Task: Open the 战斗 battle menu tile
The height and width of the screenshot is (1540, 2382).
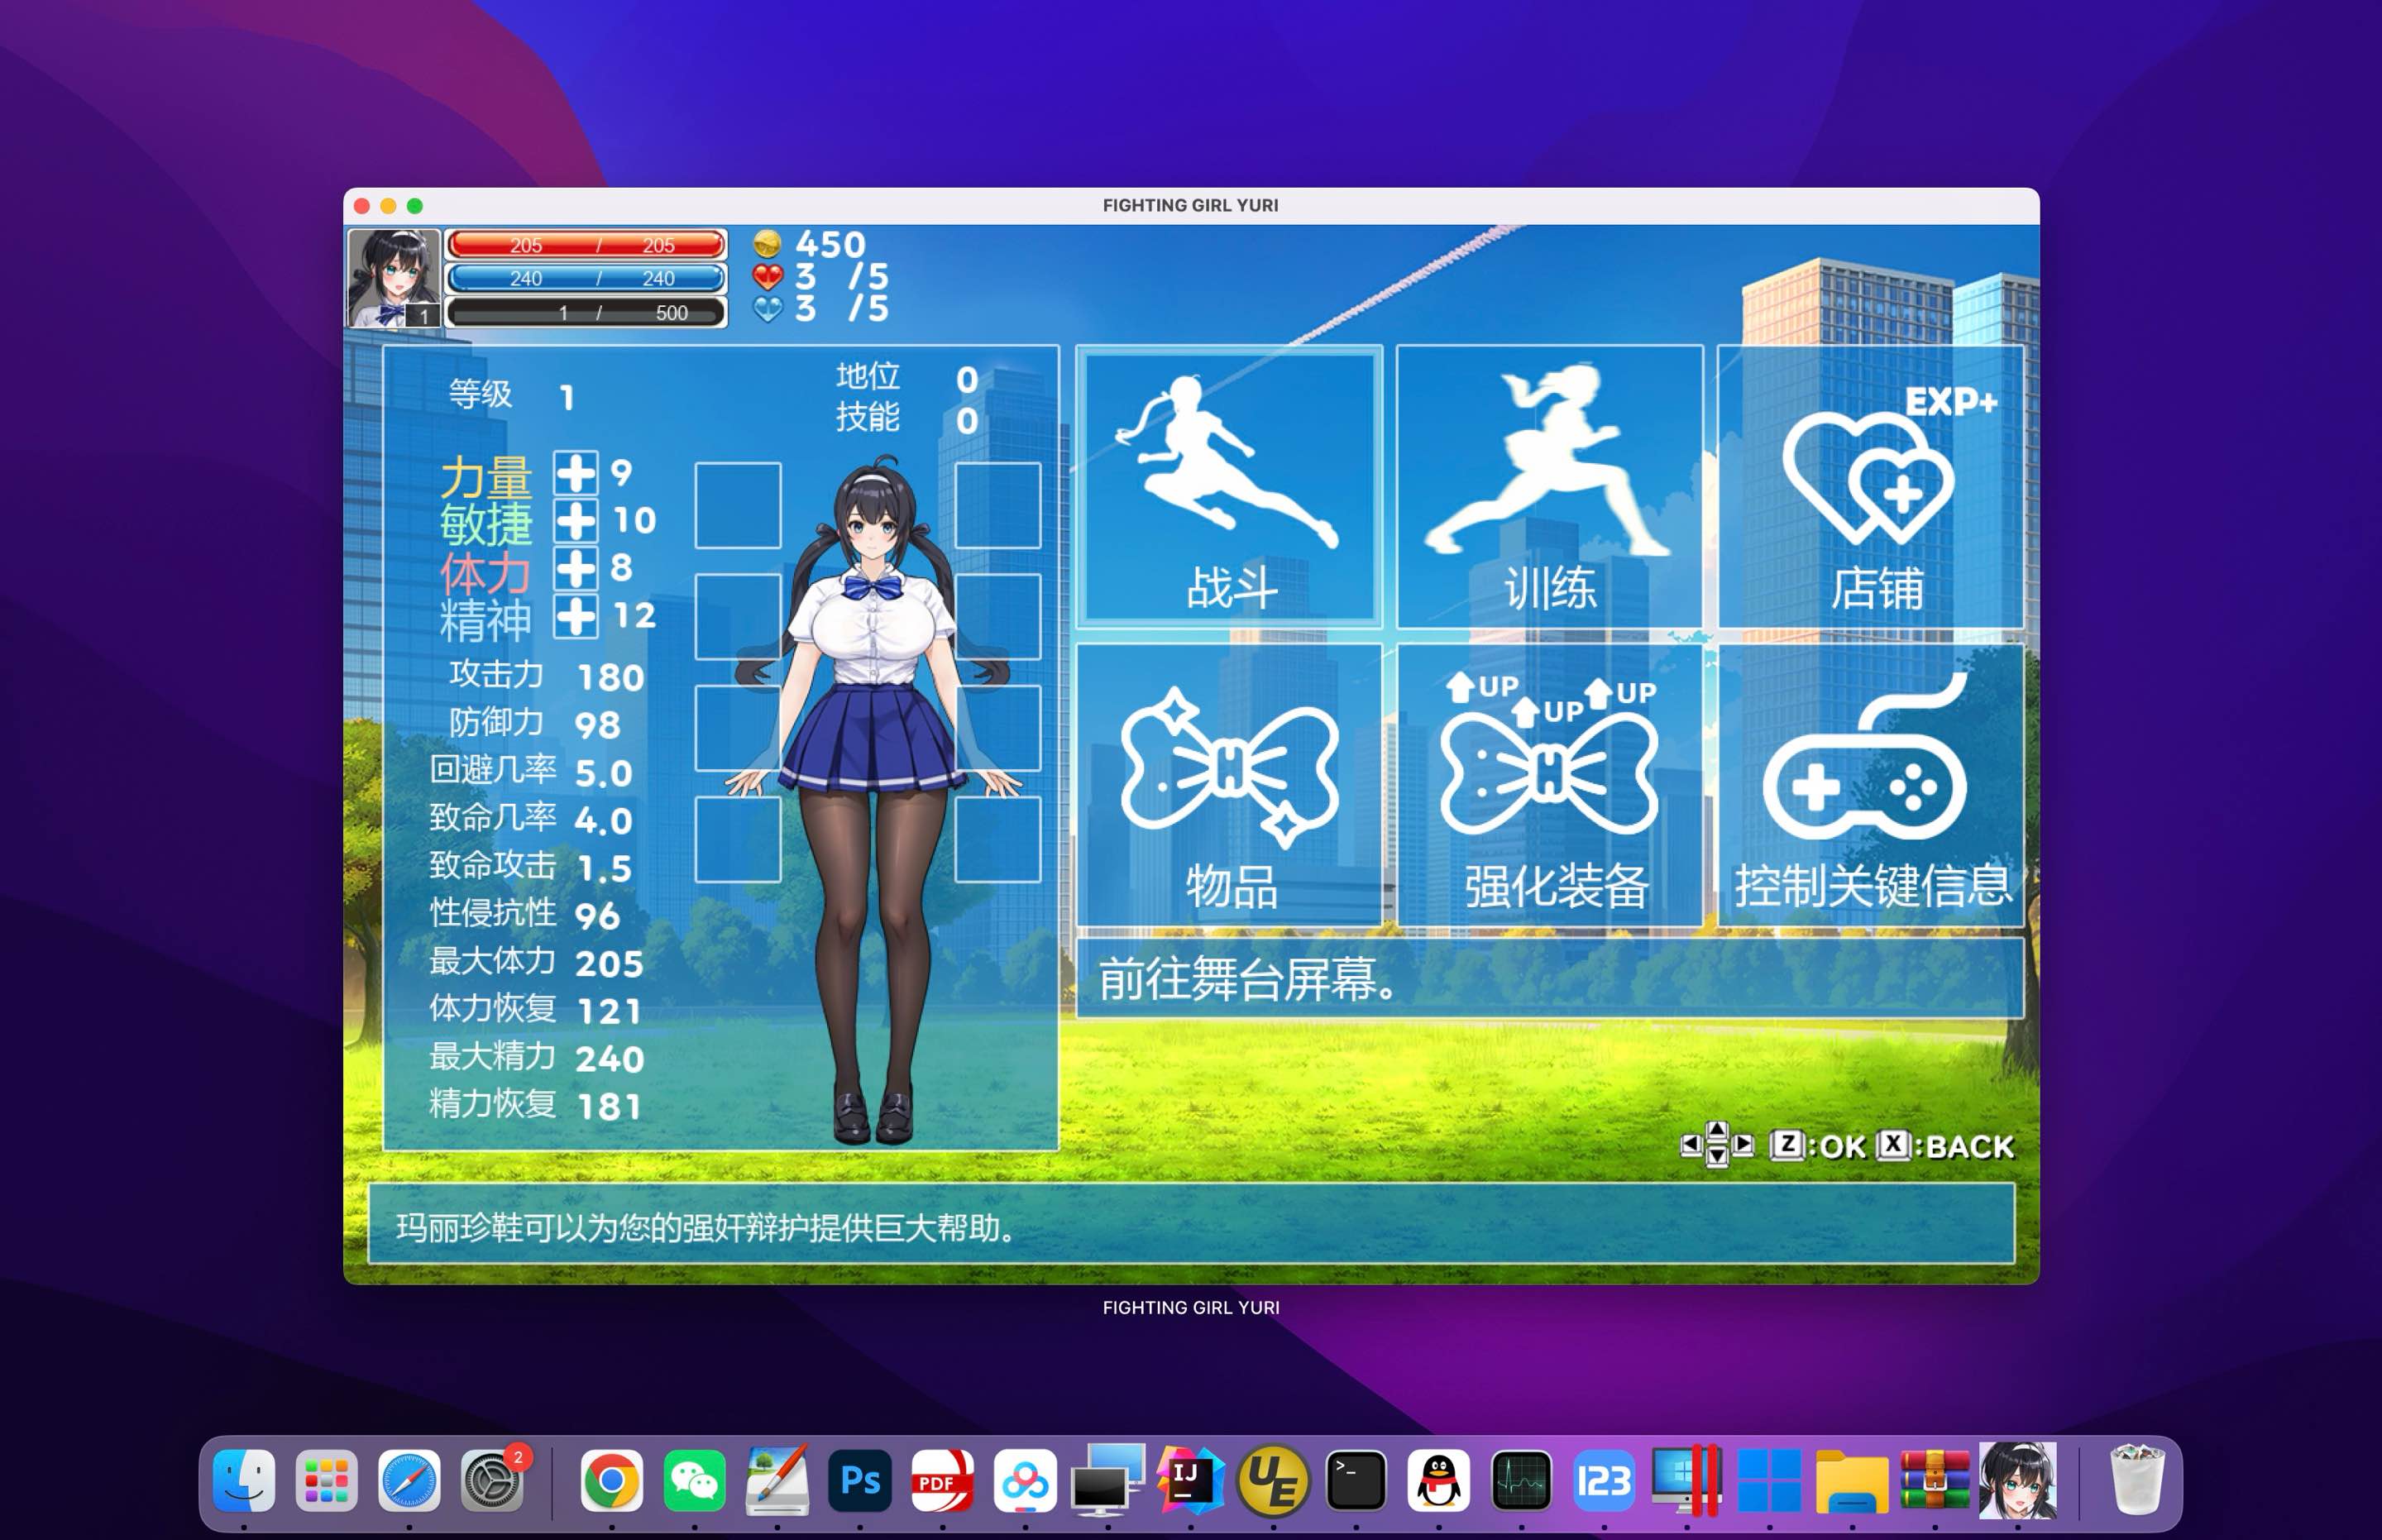Action: click(x=1229, y=487)
